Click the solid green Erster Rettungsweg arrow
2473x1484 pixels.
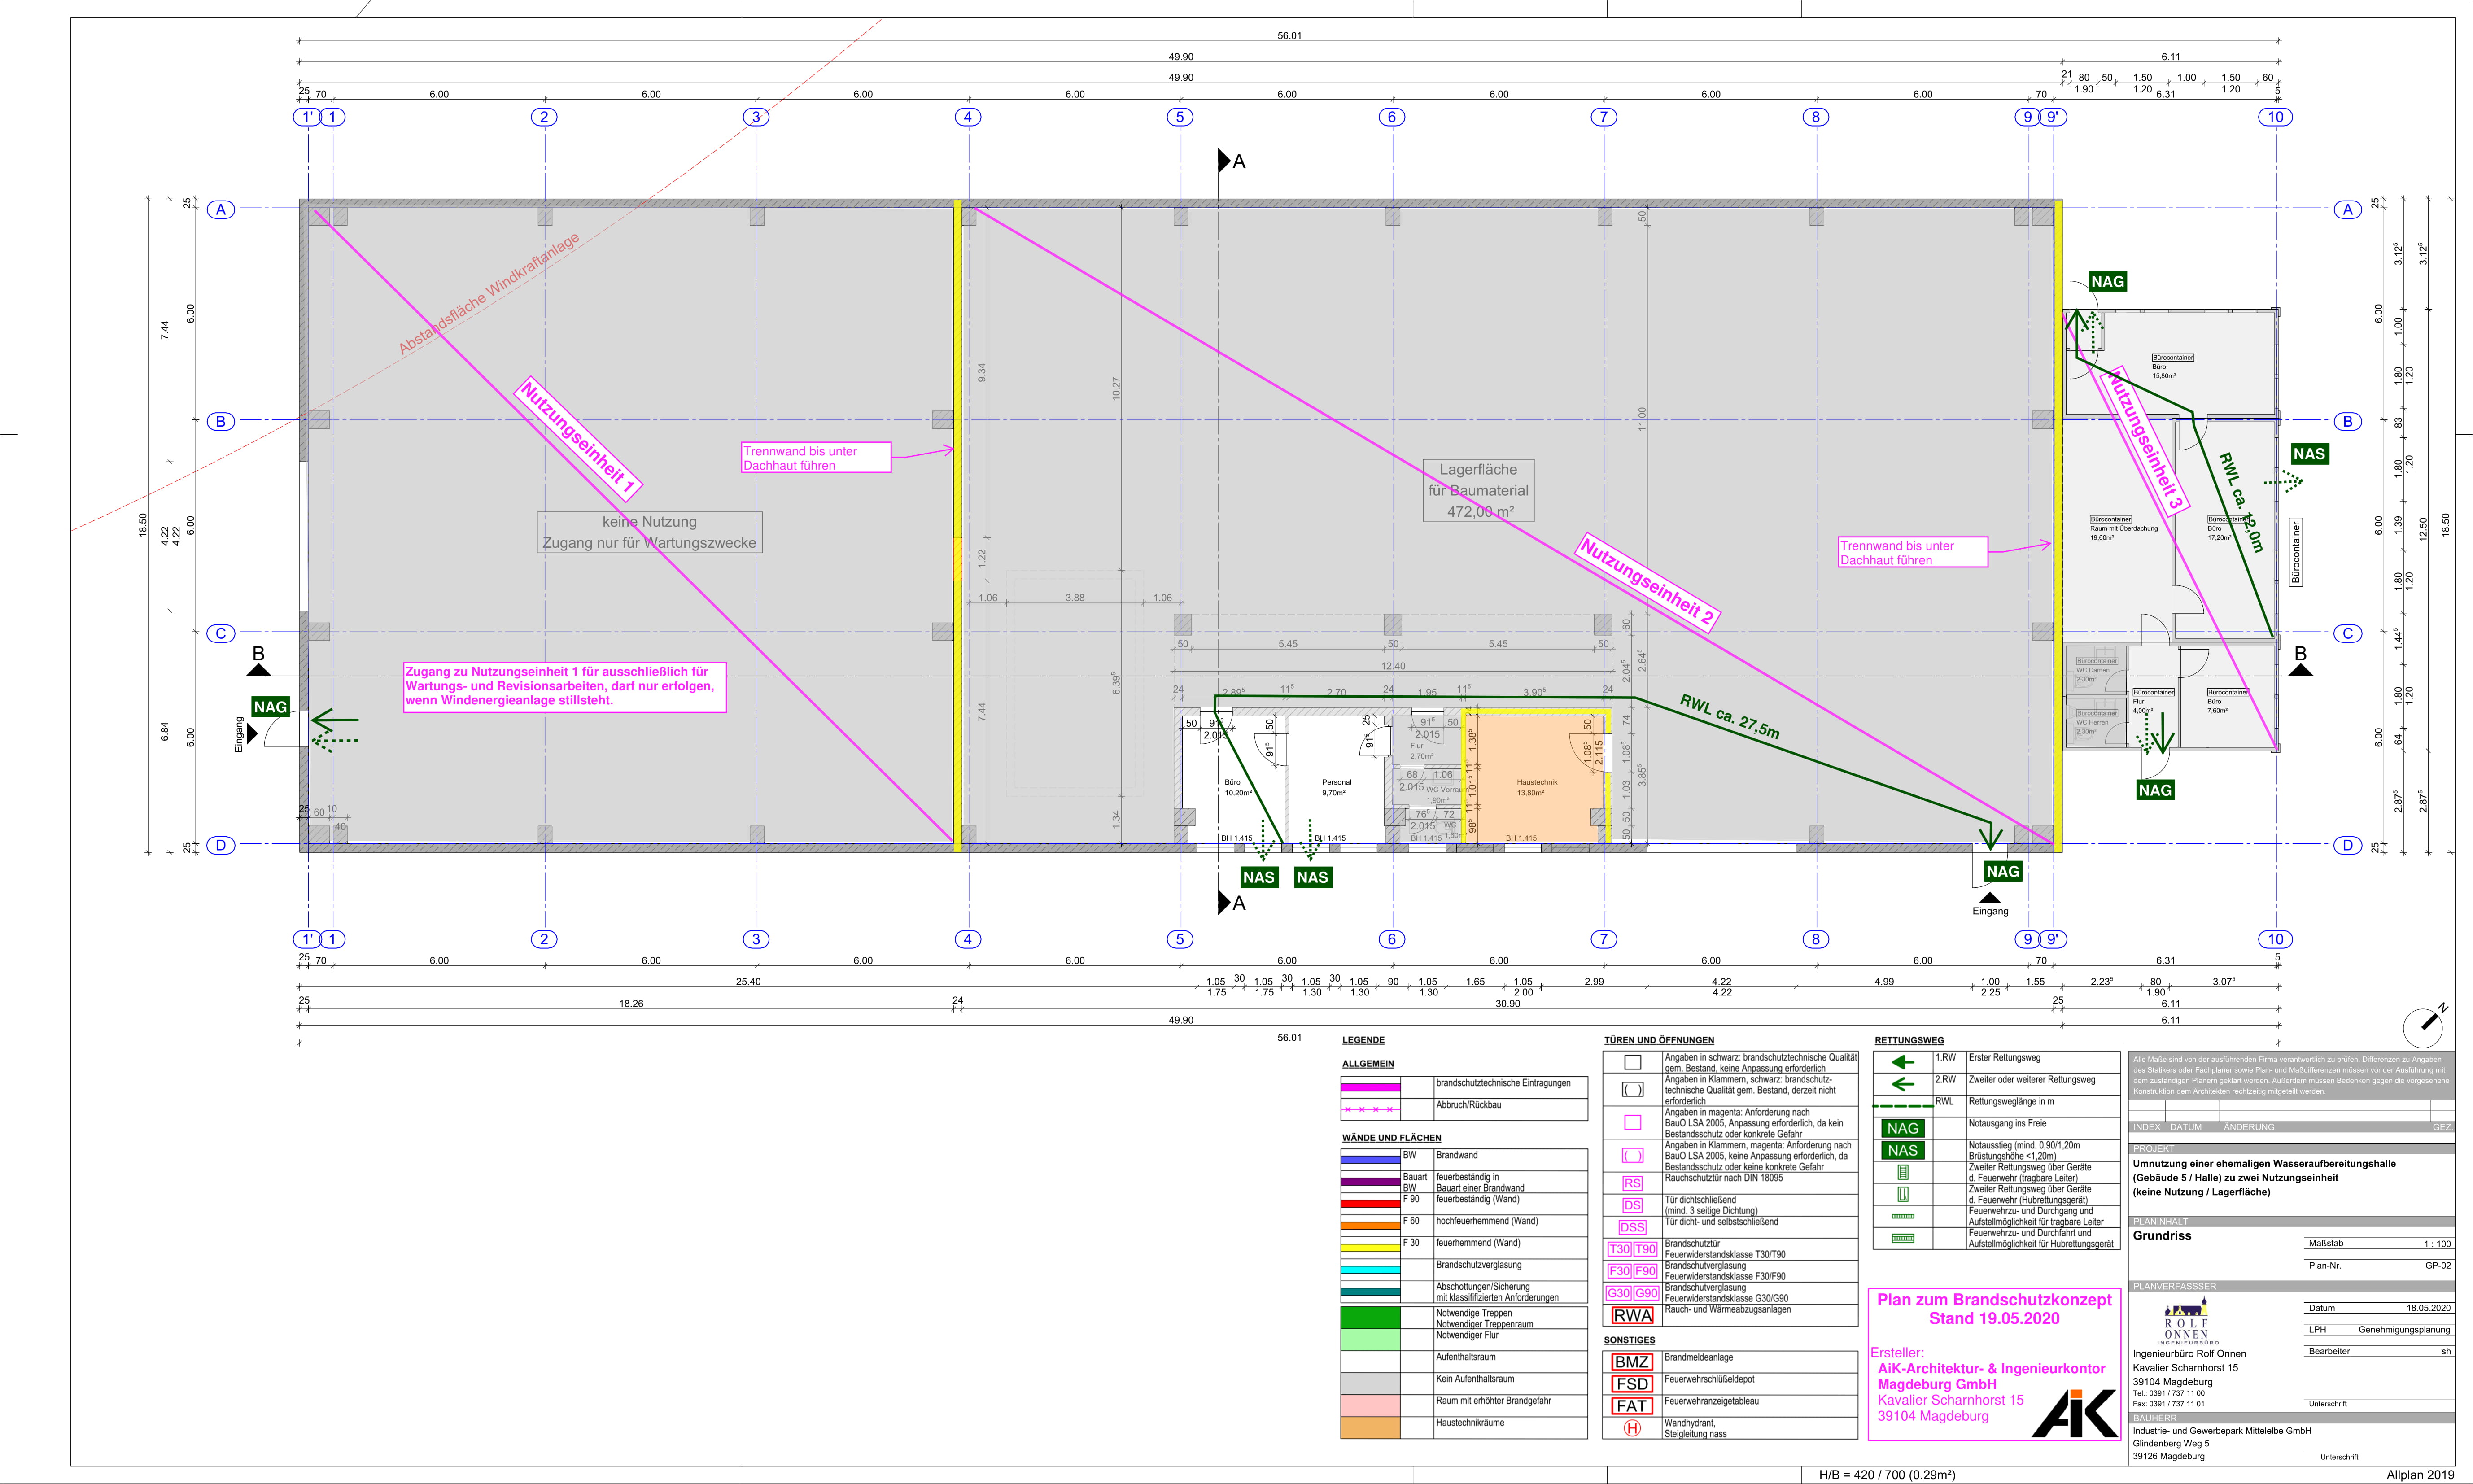1903,1062
